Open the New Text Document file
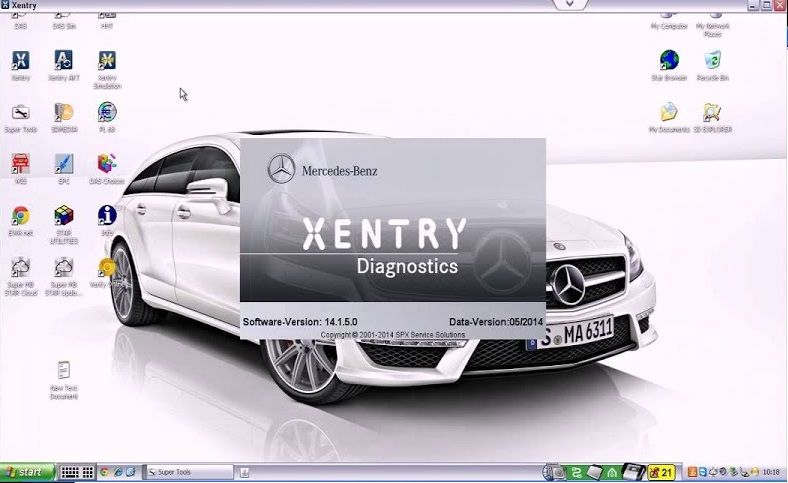Screen dimensions: 788x483 (x=64, y=371)
